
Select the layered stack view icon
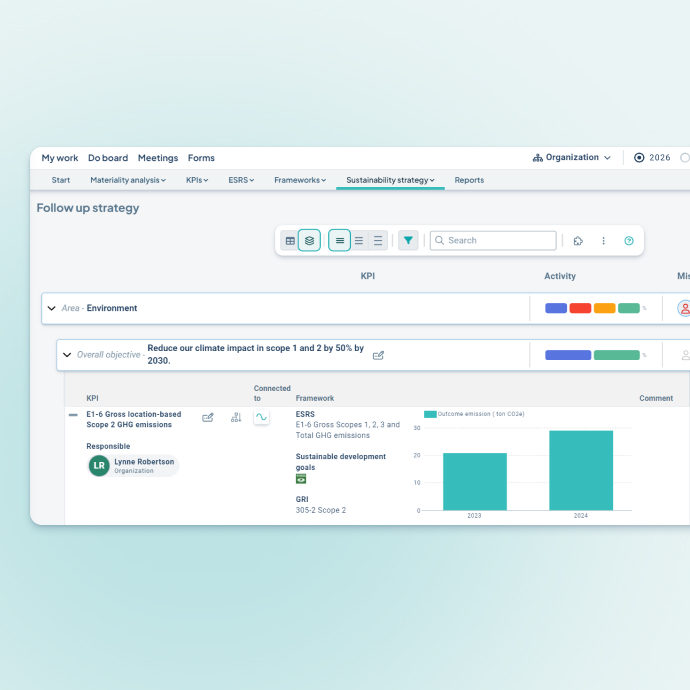click(x=309, y=241)
